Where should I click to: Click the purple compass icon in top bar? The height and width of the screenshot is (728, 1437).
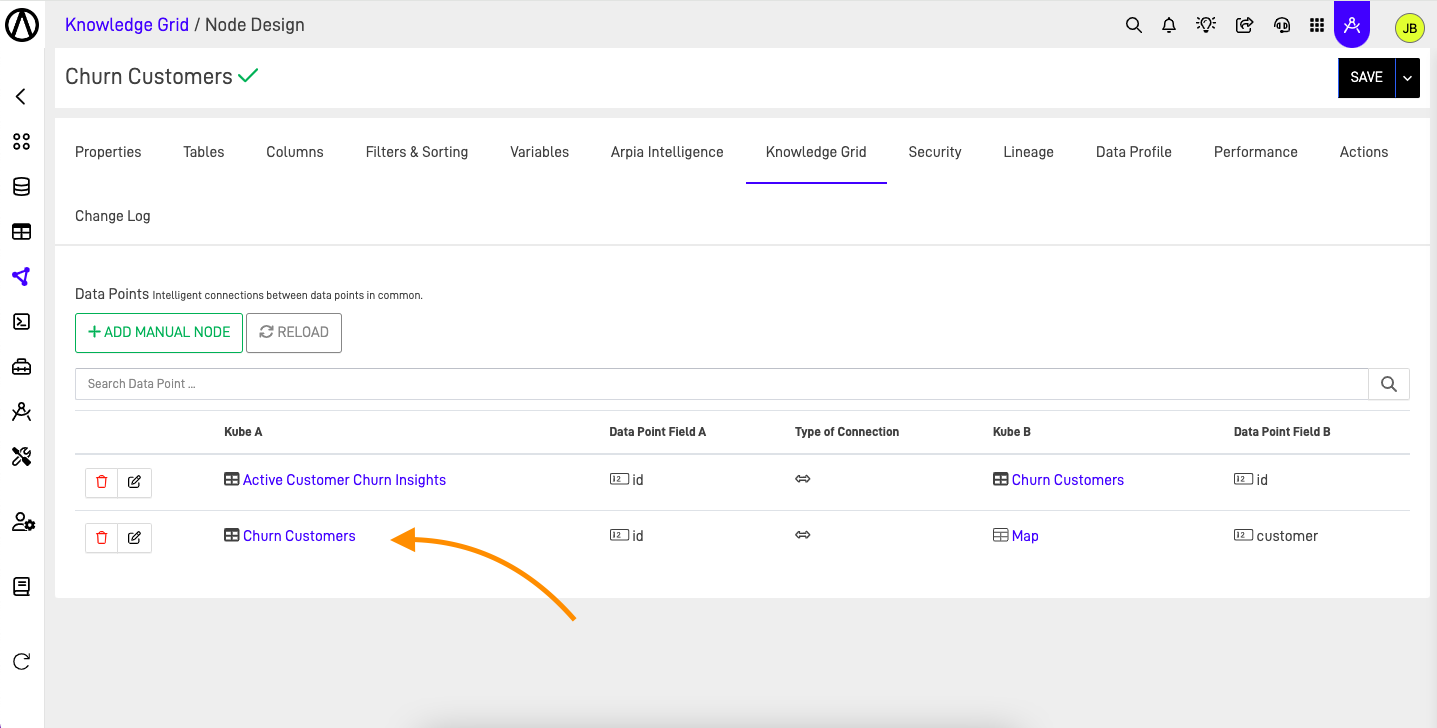1352,24
